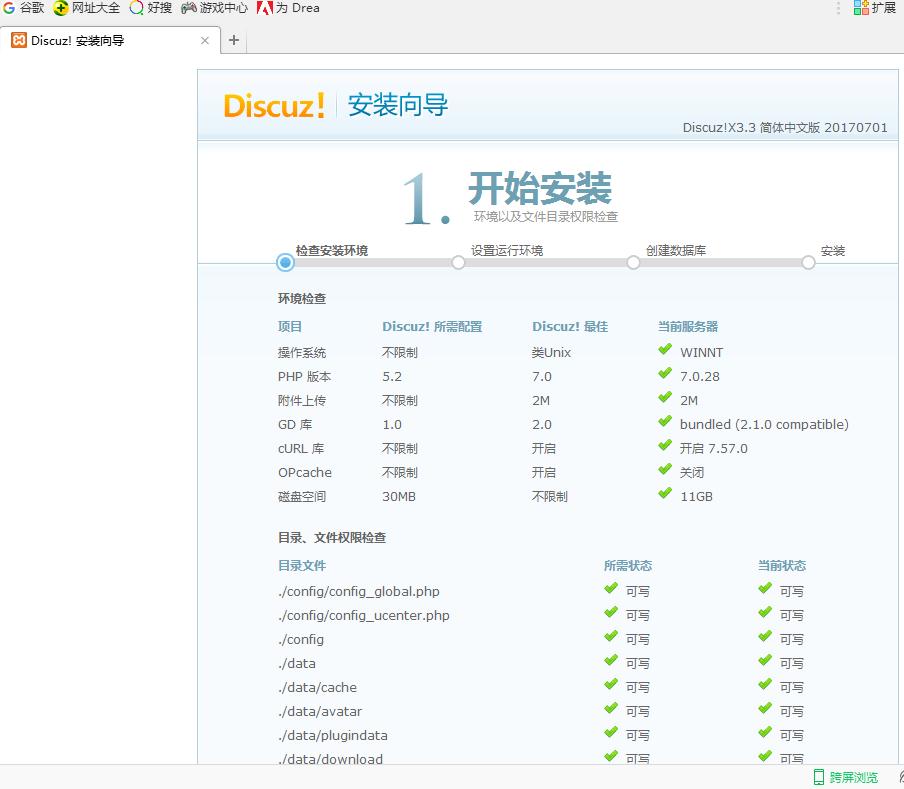This screenshot has width=904, height=789.
Task: Select the 检查安装环境 step circle
Action: tap(285, 263)
